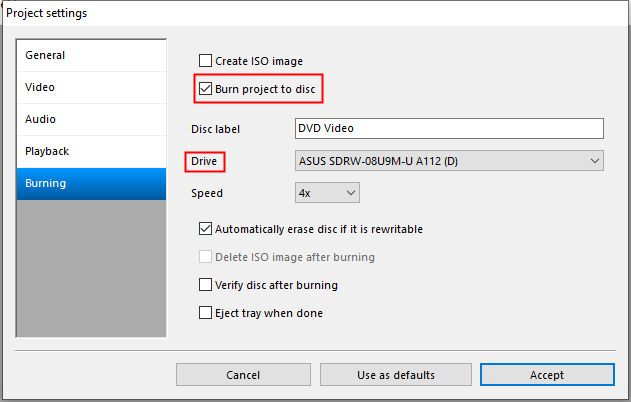The image size is (631, 402).
Task: Uncheck Burn project to disc
Action: pos(206,89)
